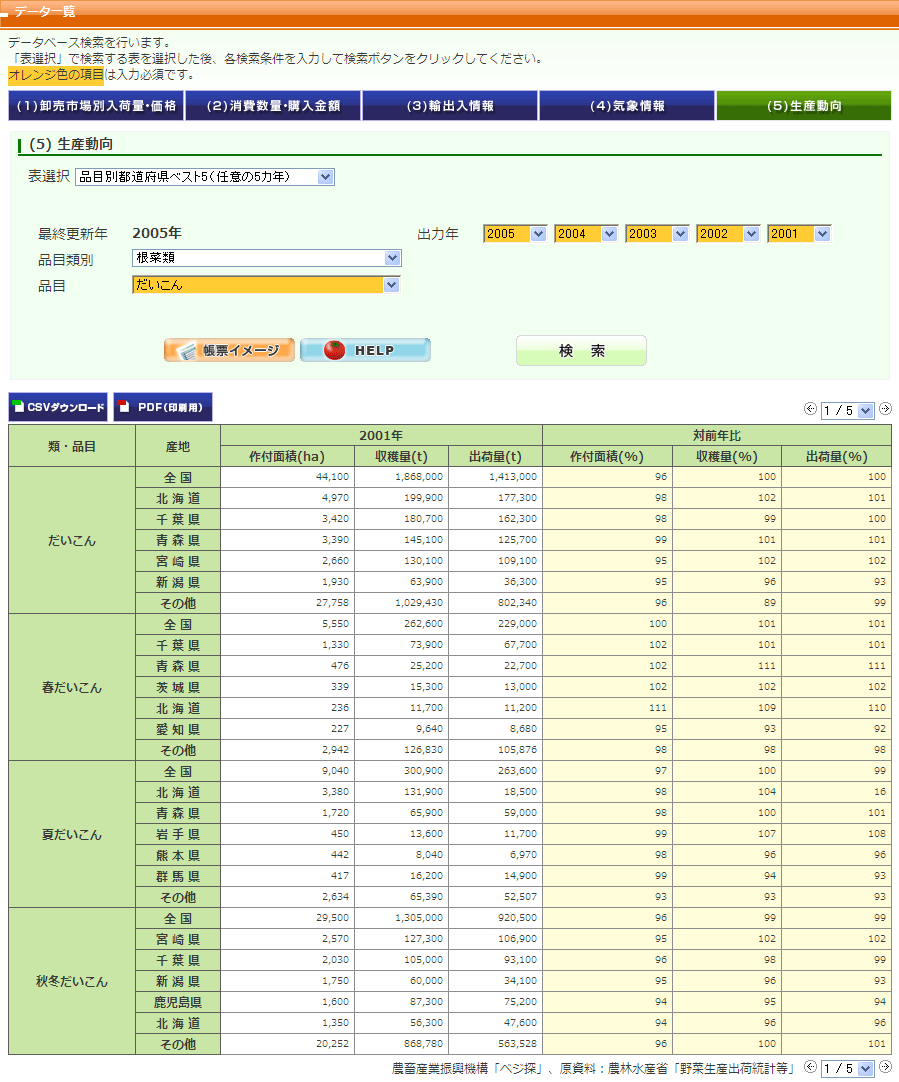This screenshot has height=1082, width=899.
Task: Open the tomato HELP button
Action: pyautogui.click(x=365, y=350)
